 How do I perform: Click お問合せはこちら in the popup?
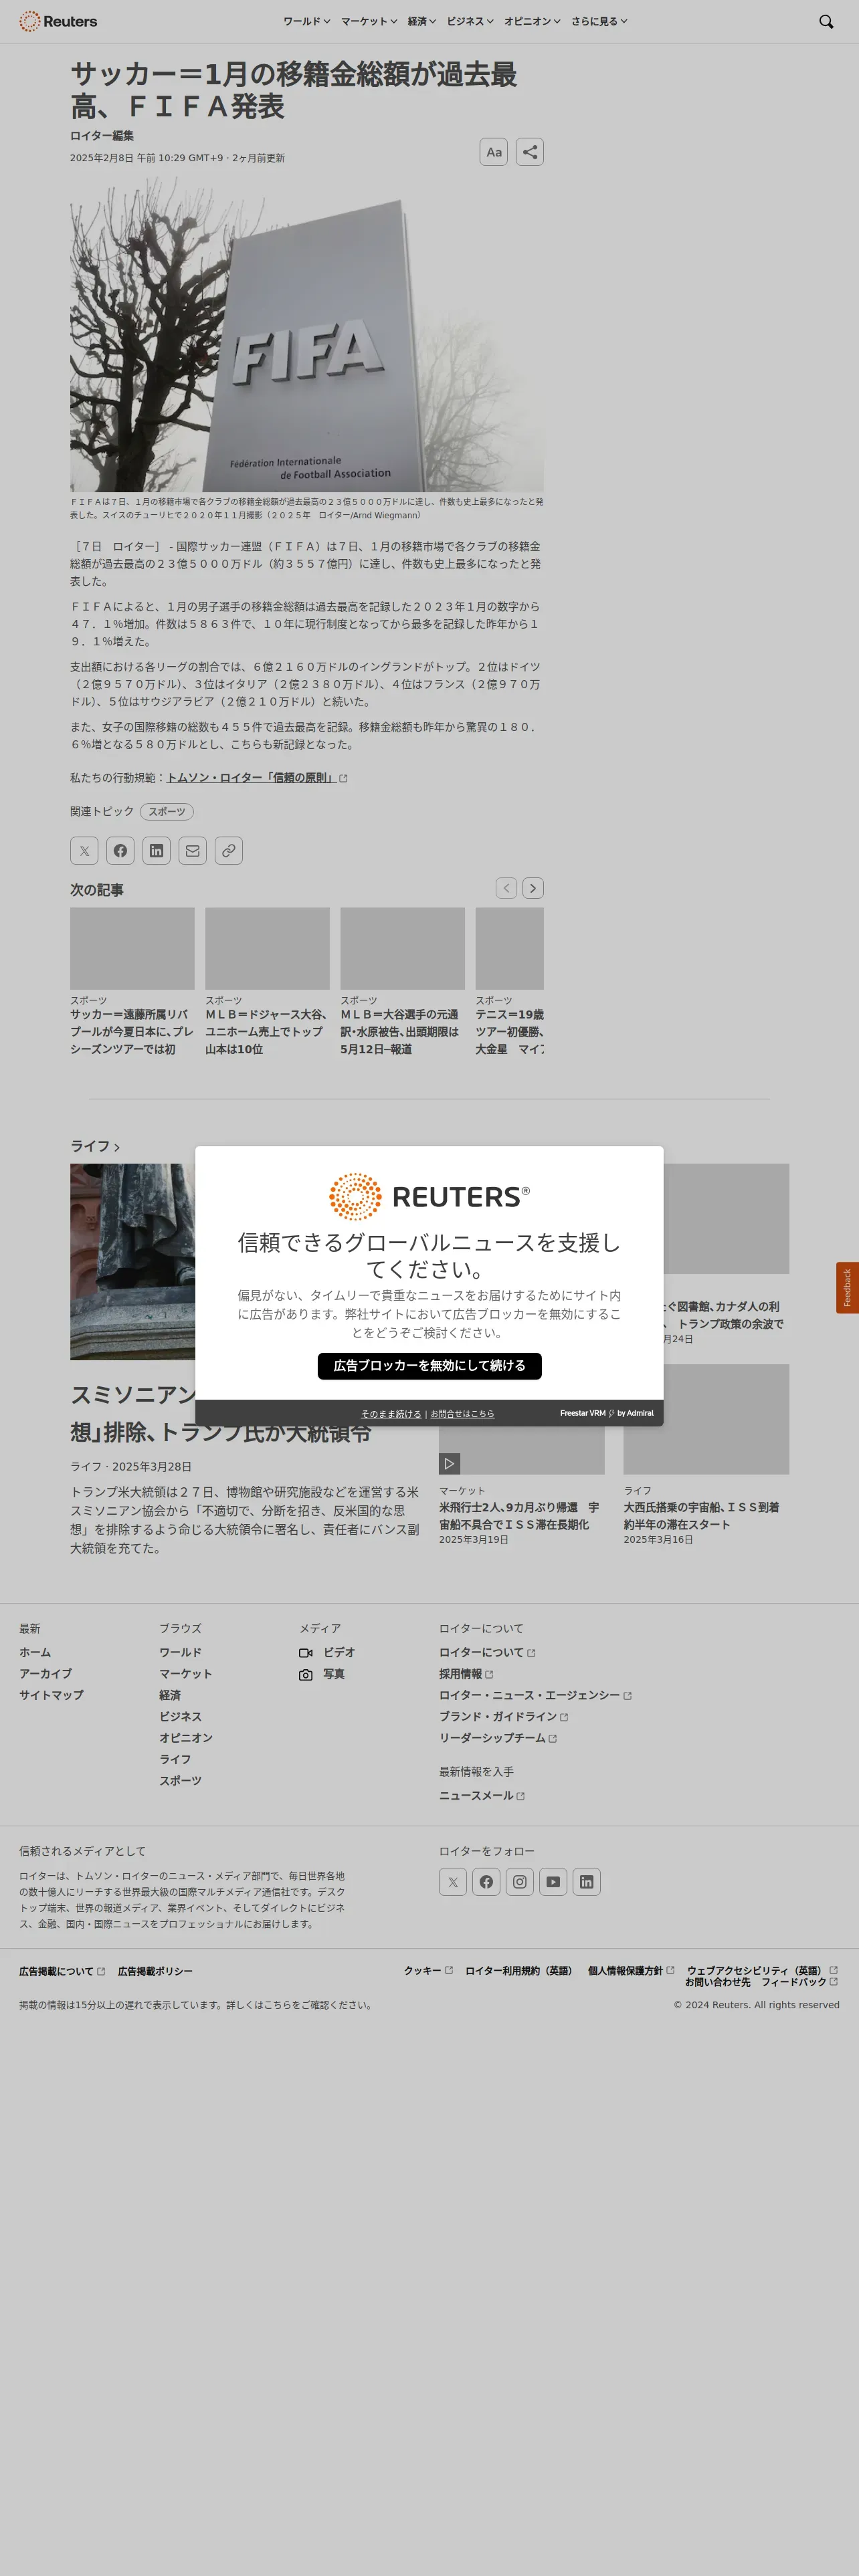462,1414
